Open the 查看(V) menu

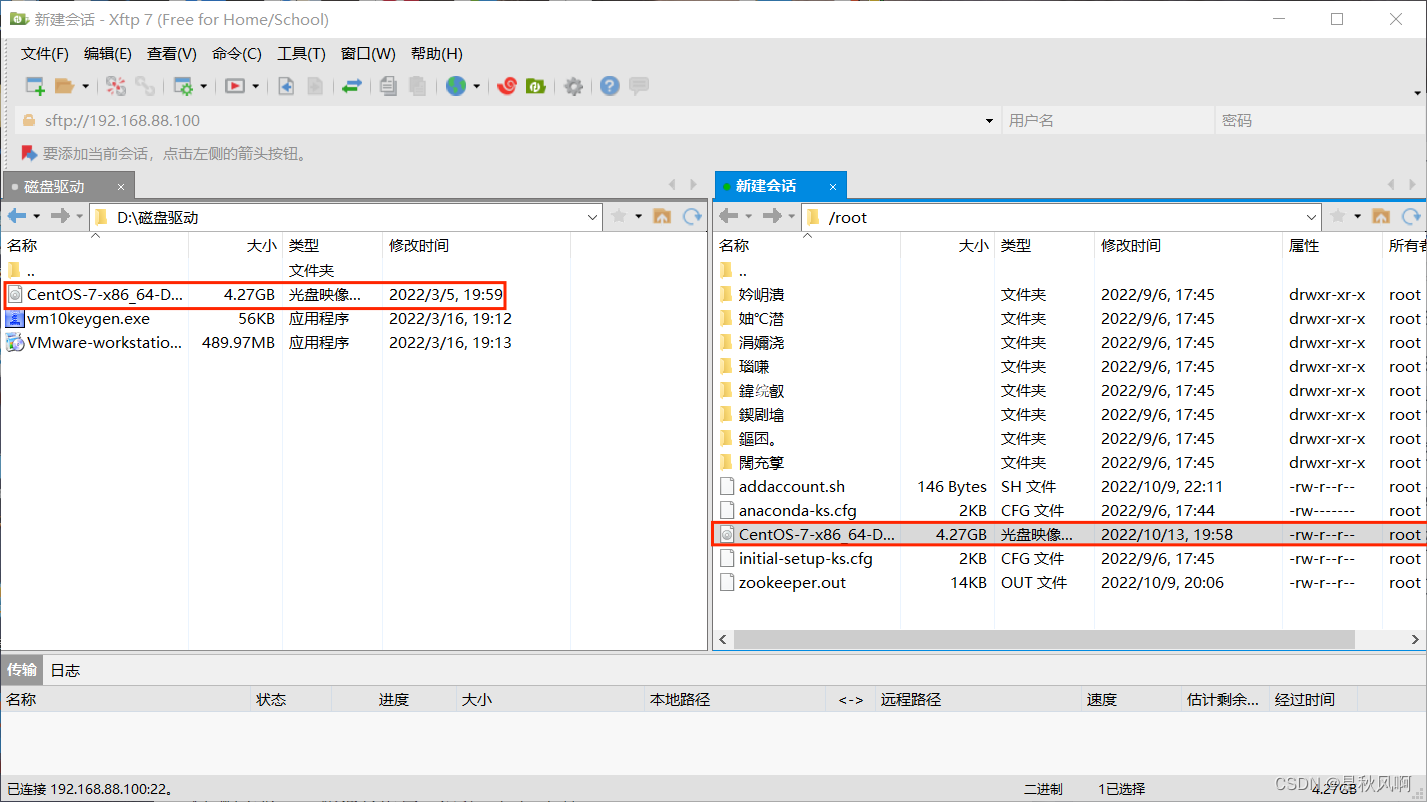(172, 54)
